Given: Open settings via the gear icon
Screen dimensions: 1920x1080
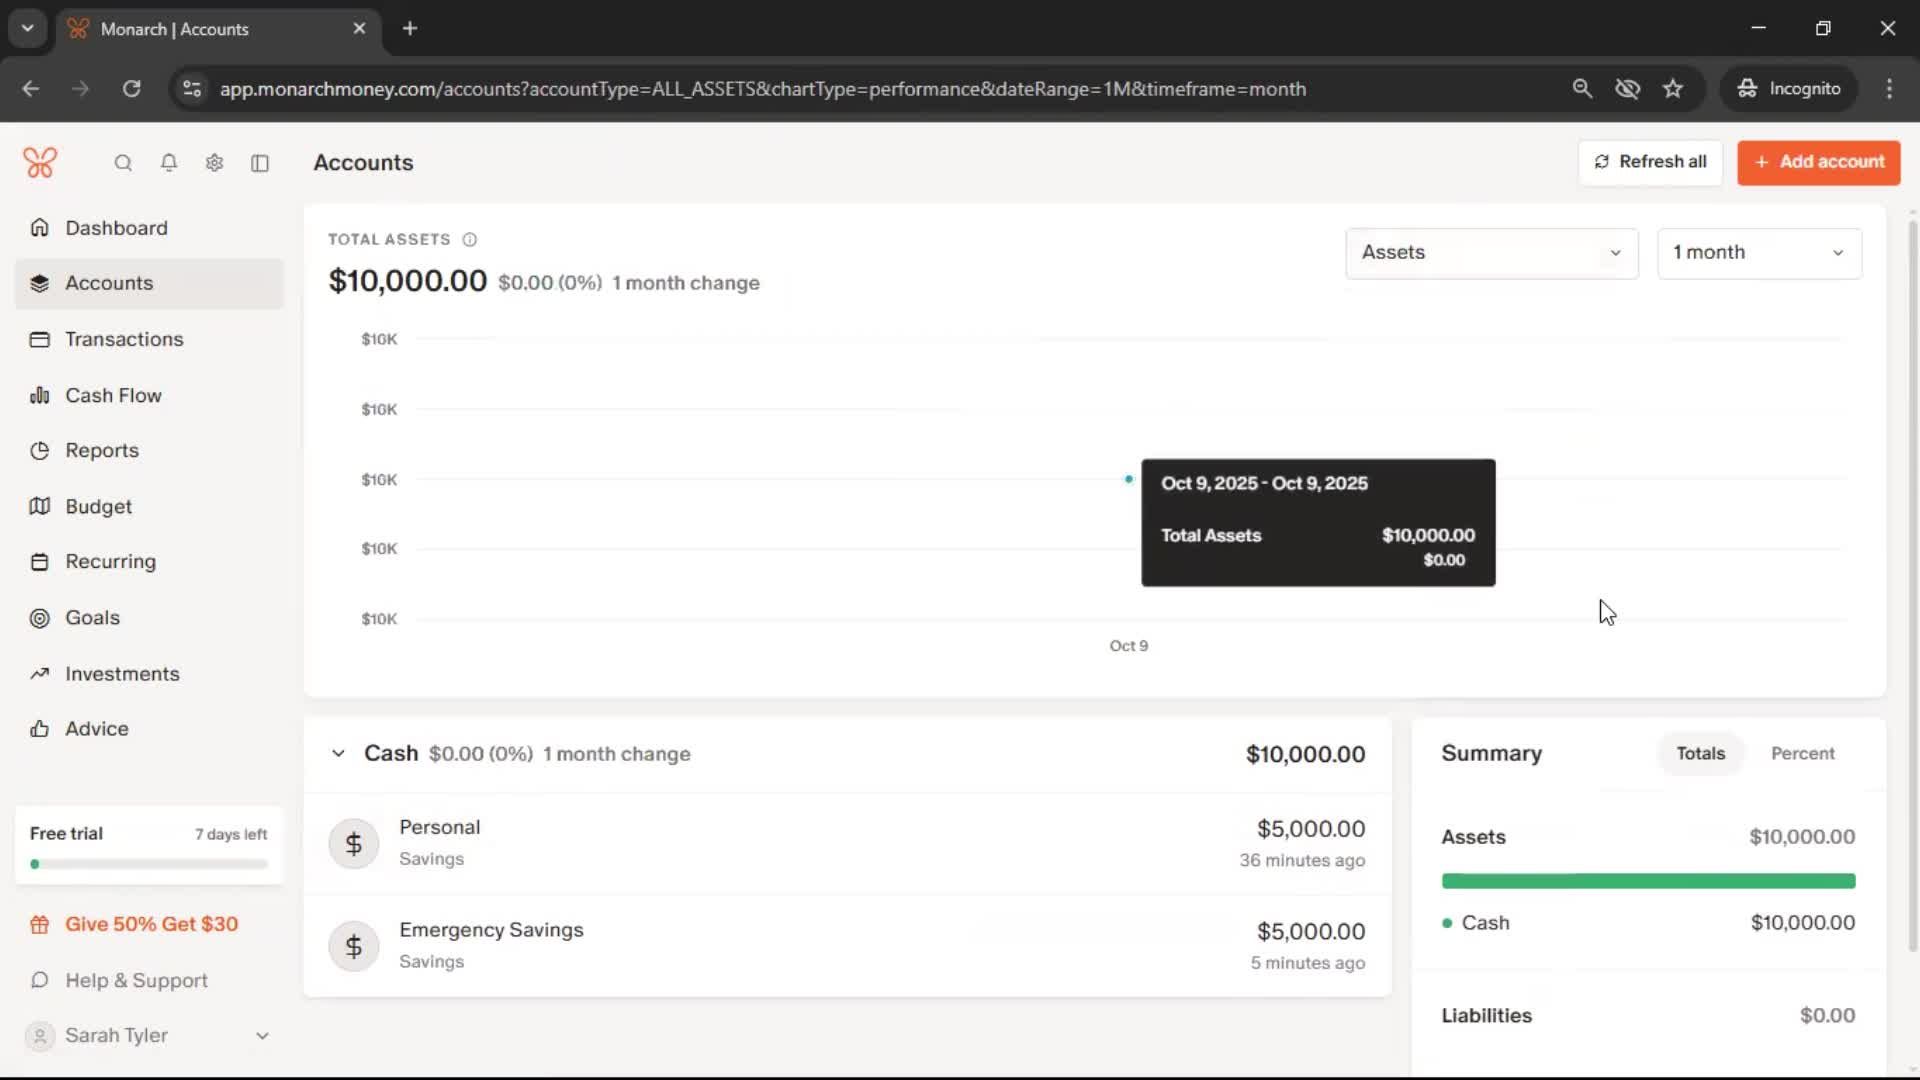Looking at the screenshot, I should point(214,163).
